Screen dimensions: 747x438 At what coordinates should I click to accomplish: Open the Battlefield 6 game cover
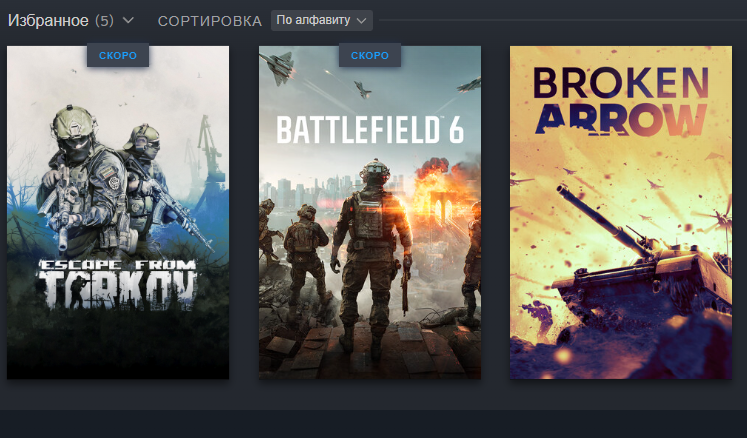[x=370, y=213]
